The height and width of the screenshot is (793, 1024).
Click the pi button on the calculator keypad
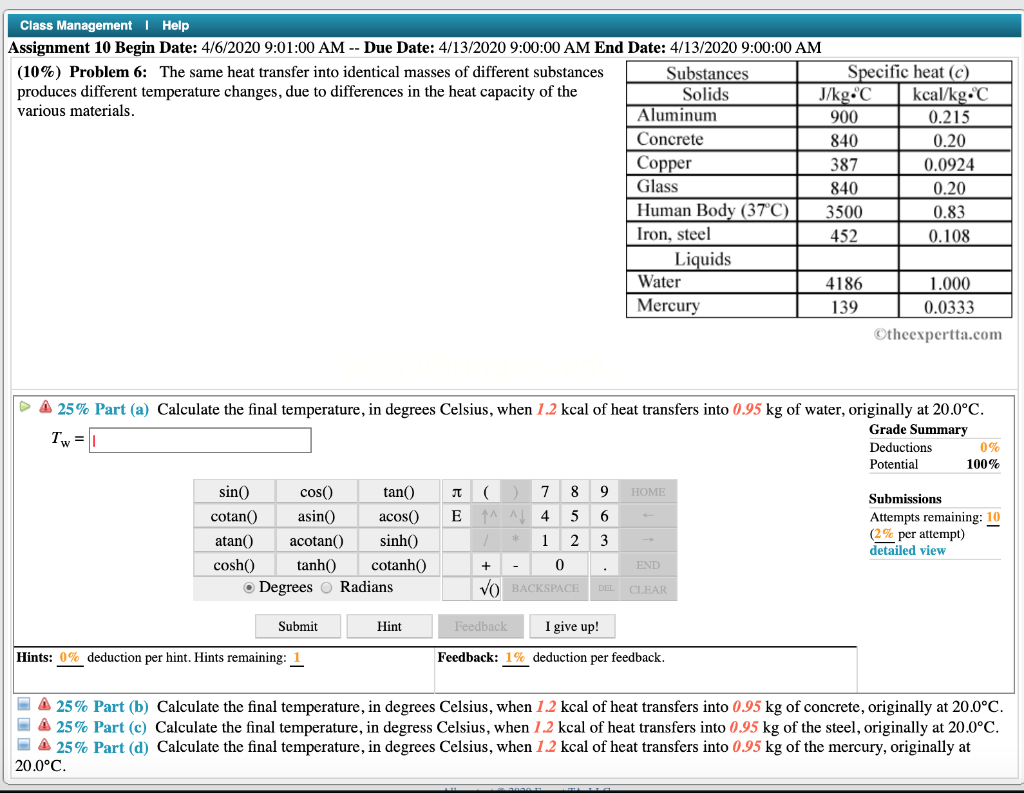pos(456,491)
